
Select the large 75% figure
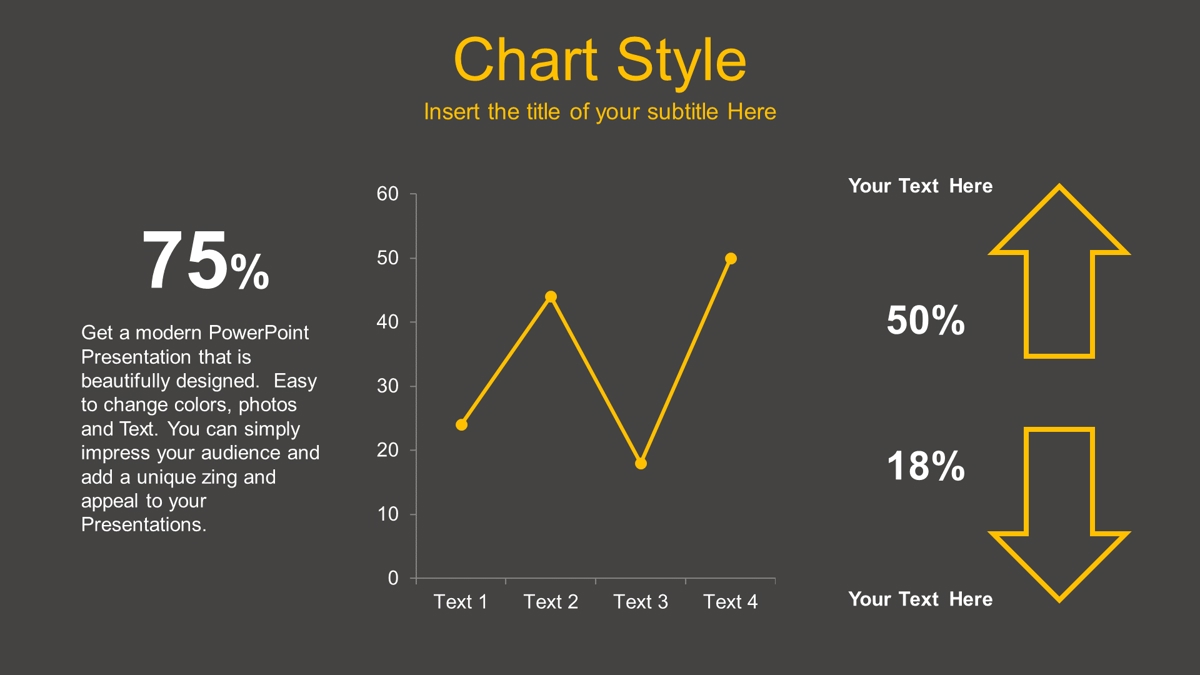tap(206, 261)
